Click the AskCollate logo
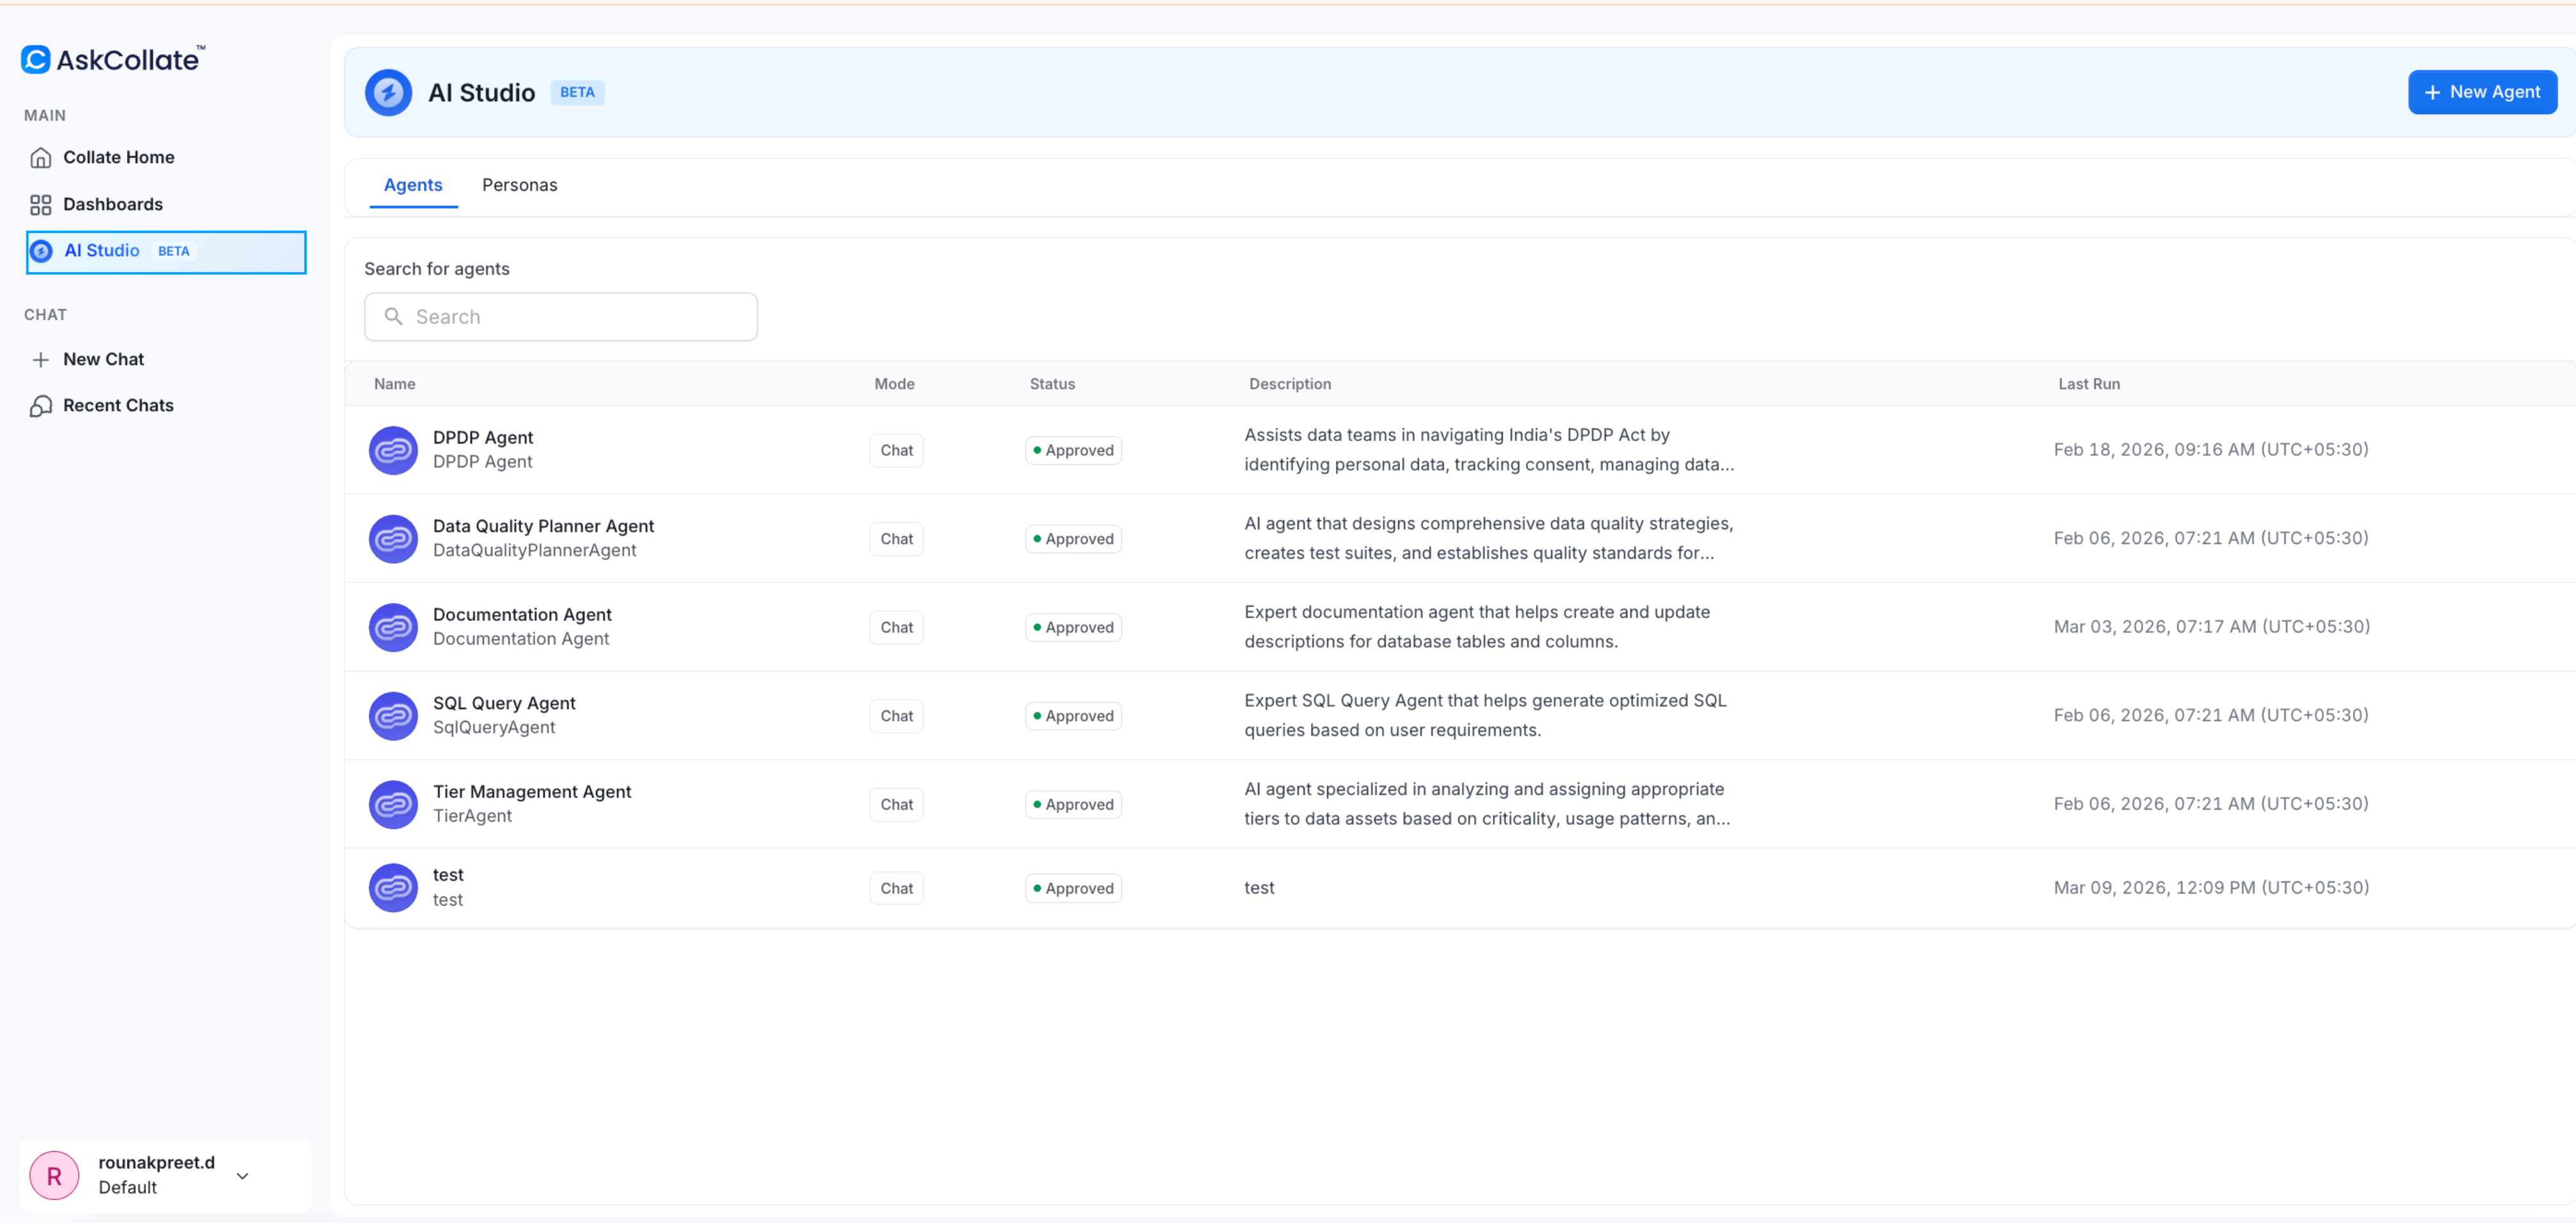Viewport: 2576px width, 1223px height. click(x=113, y=58)
